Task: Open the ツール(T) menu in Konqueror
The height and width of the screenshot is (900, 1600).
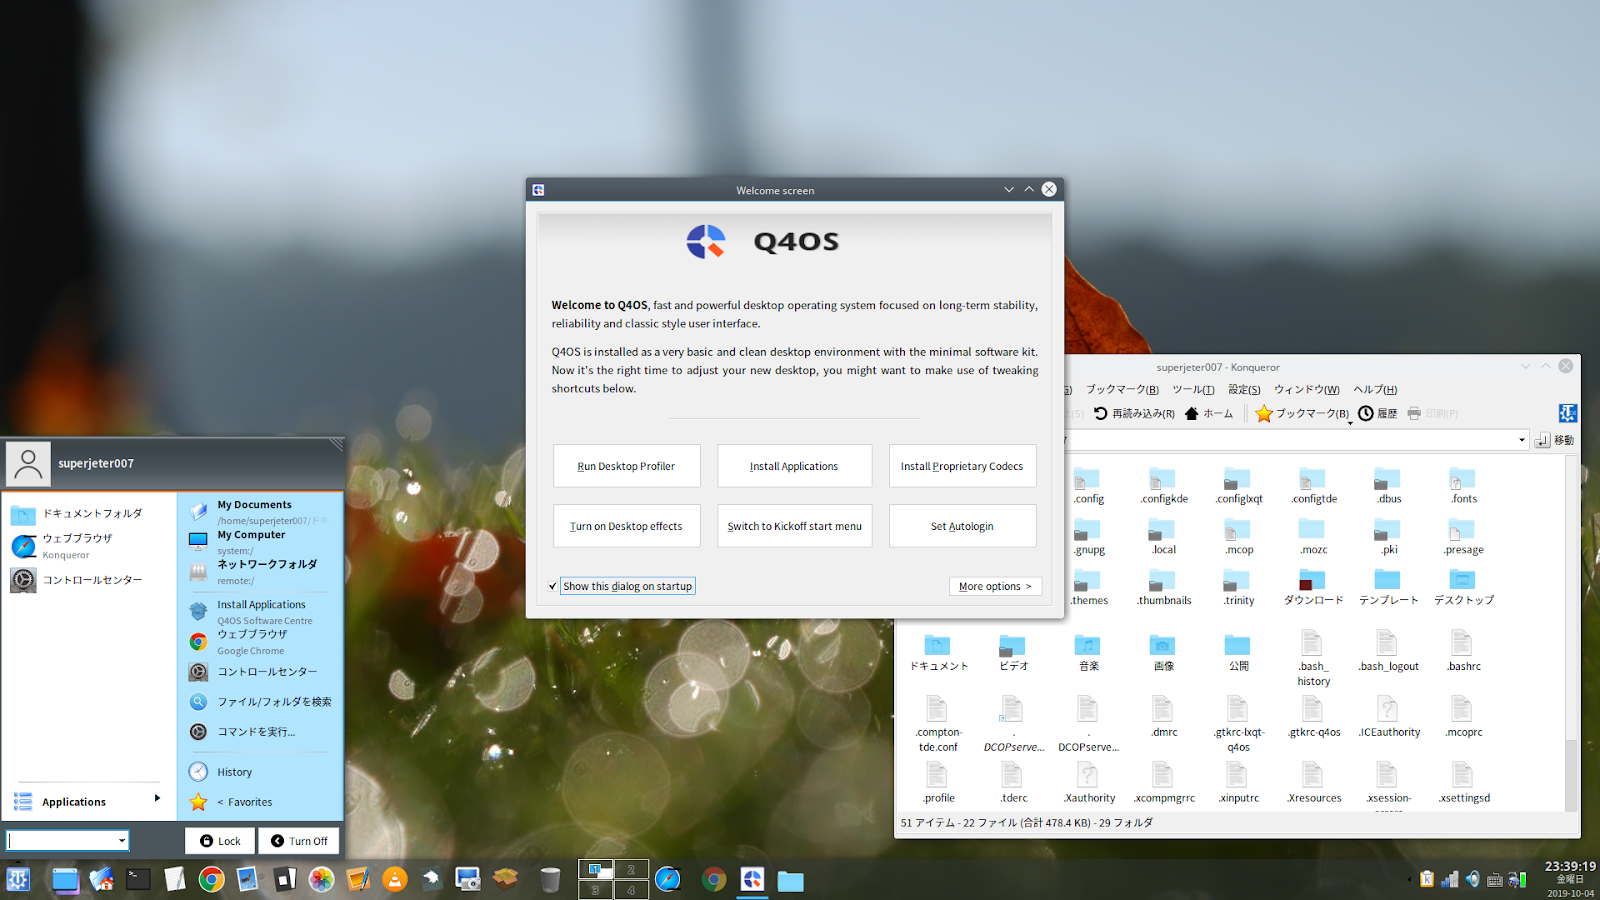Action: coord(1193,389)
